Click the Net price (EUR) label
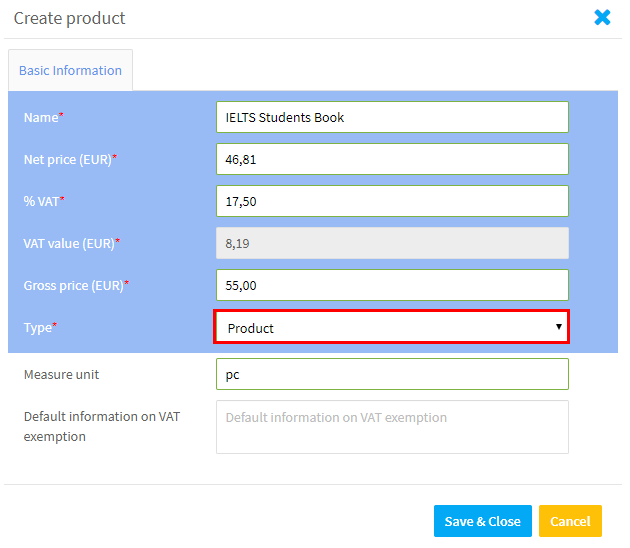Image resolution: width=630 pixels, height=548 pixels. coord(70,159)
